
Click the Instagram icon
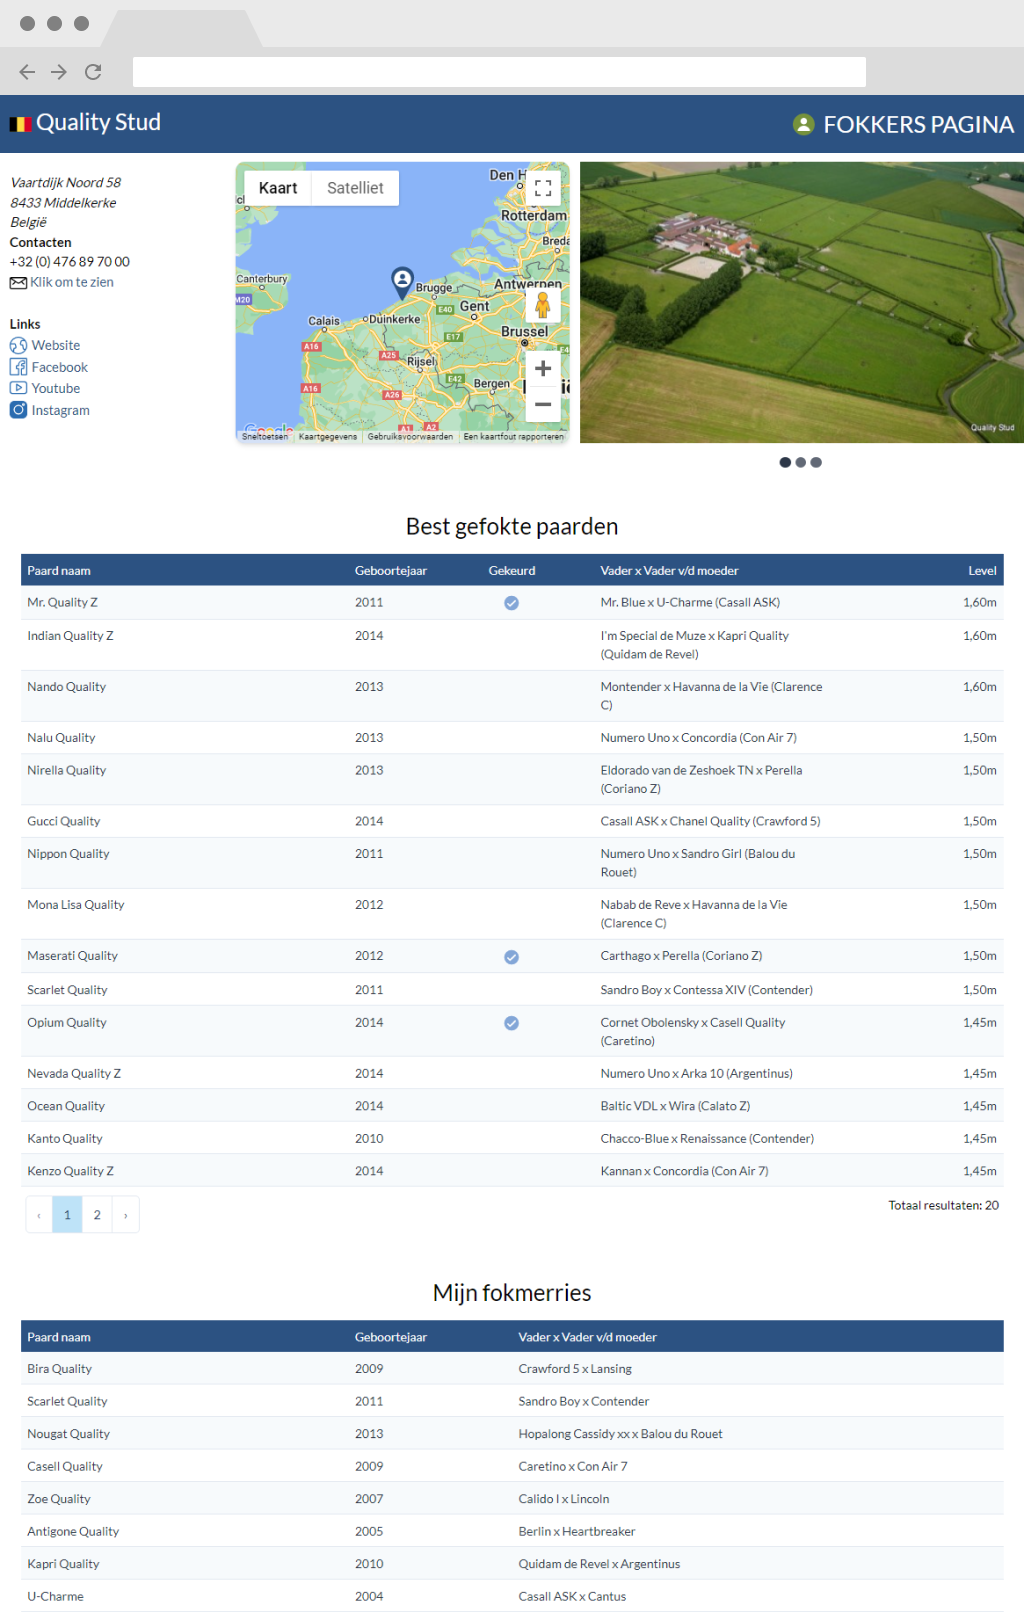pyautogui.click(x=18, y=410)
